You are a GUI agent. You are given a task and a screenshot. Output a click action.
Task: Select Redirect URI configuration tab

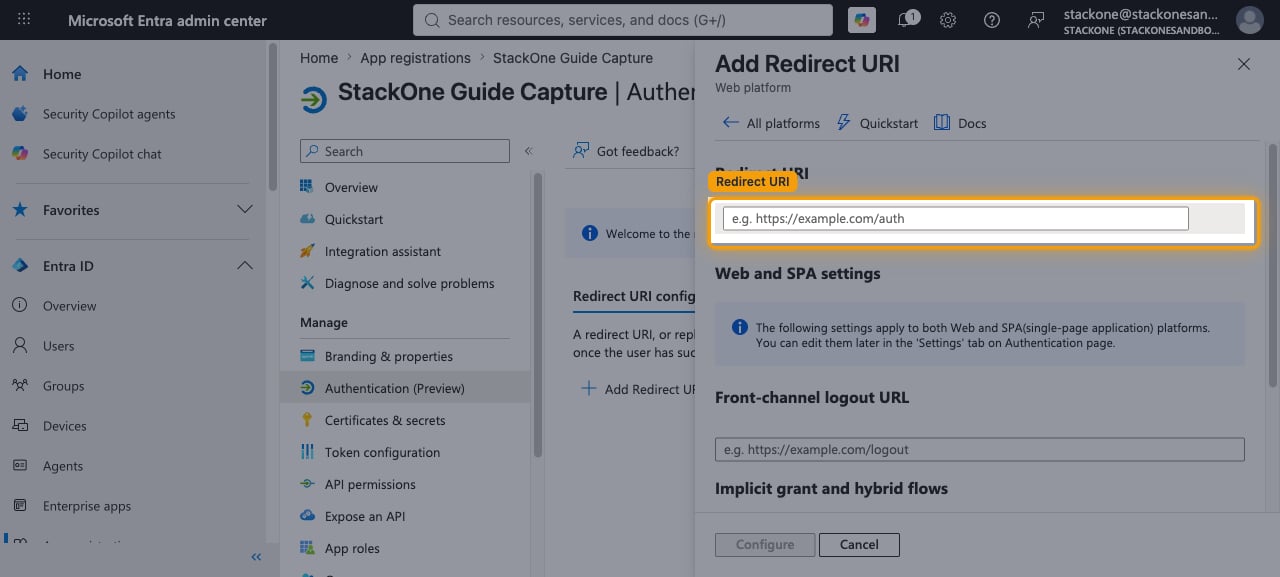pyautogui.click(x=634, y=297)
